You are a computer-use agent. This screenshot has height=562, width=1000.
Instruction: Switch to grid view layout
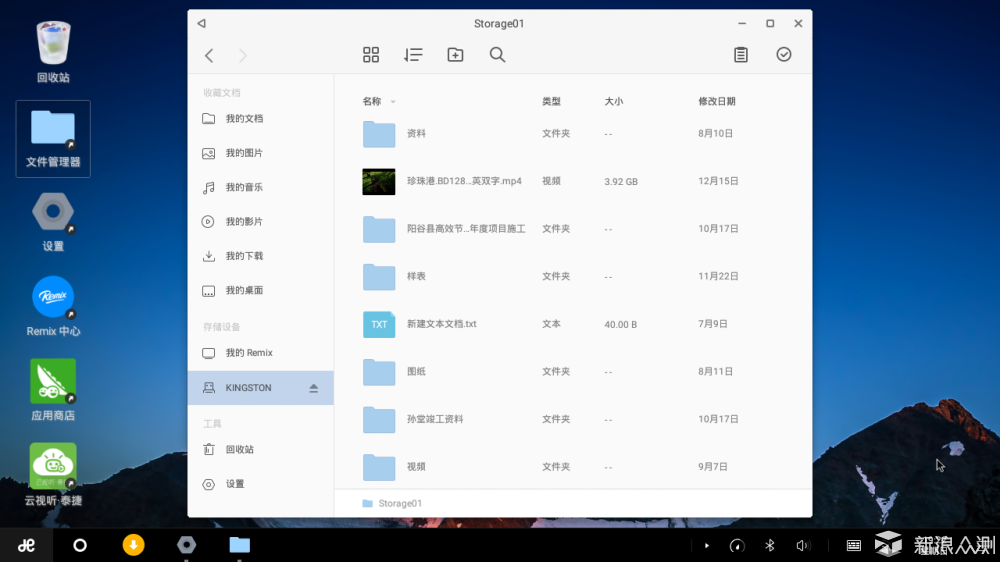tap(371, 55)
